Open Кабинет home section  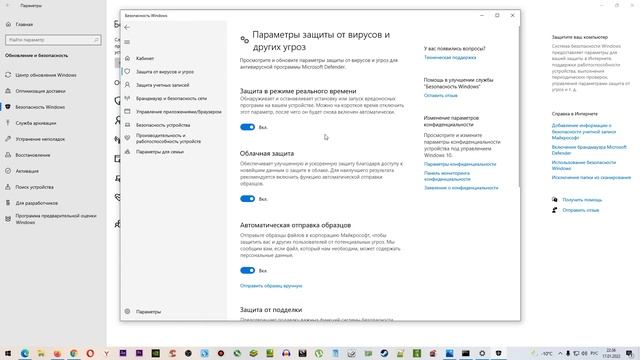point(145,58)
